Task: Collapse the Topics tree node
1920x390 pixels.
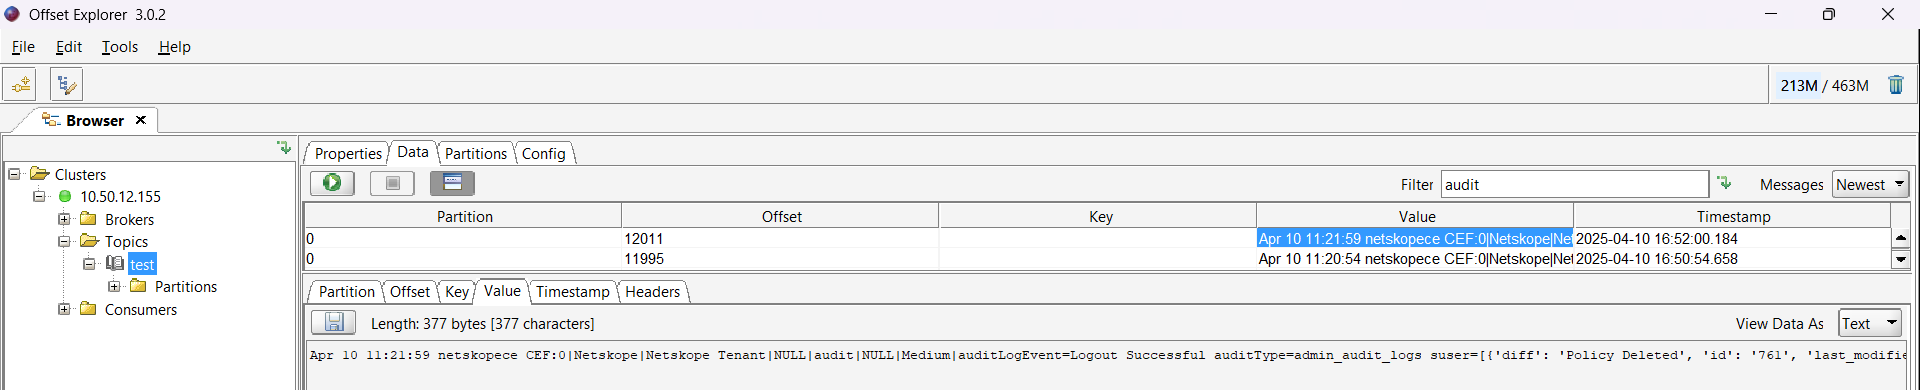Action: tap(64, 241)
